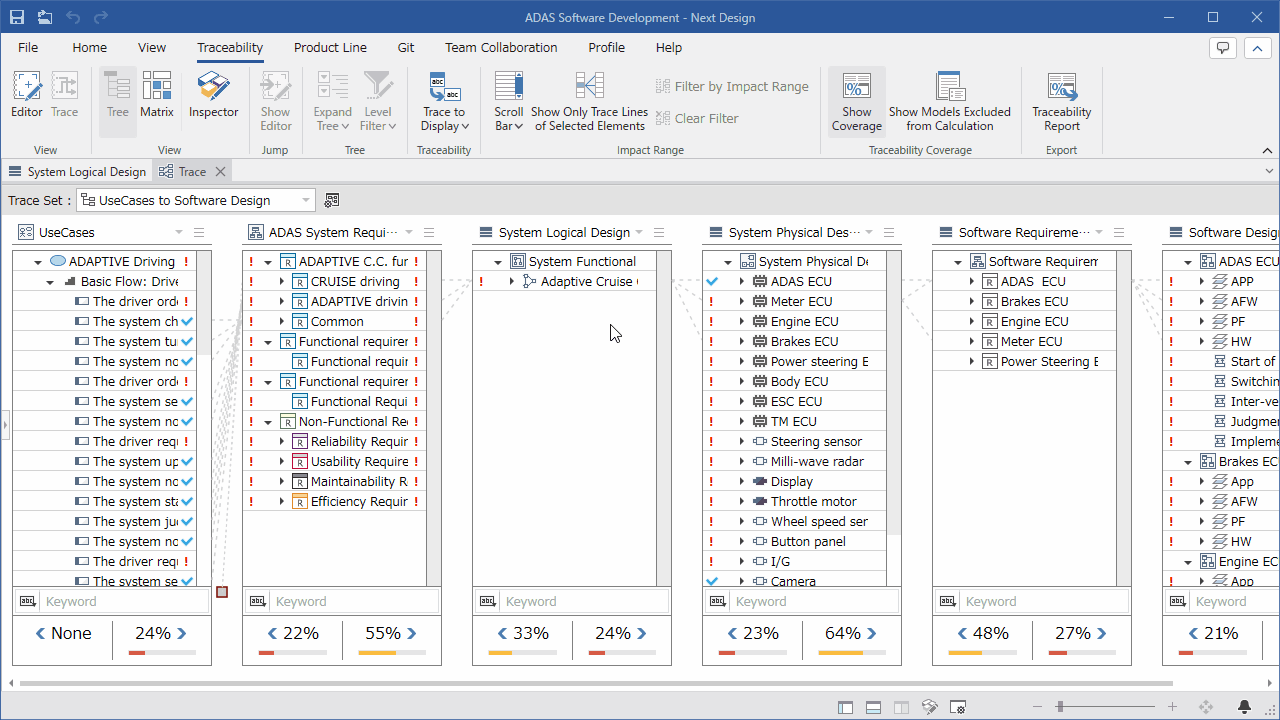Image resolution: width=1280 pixels, height=720 pixels.
Task: Select the Milli-wave radar item
Action: coord(817,462)
